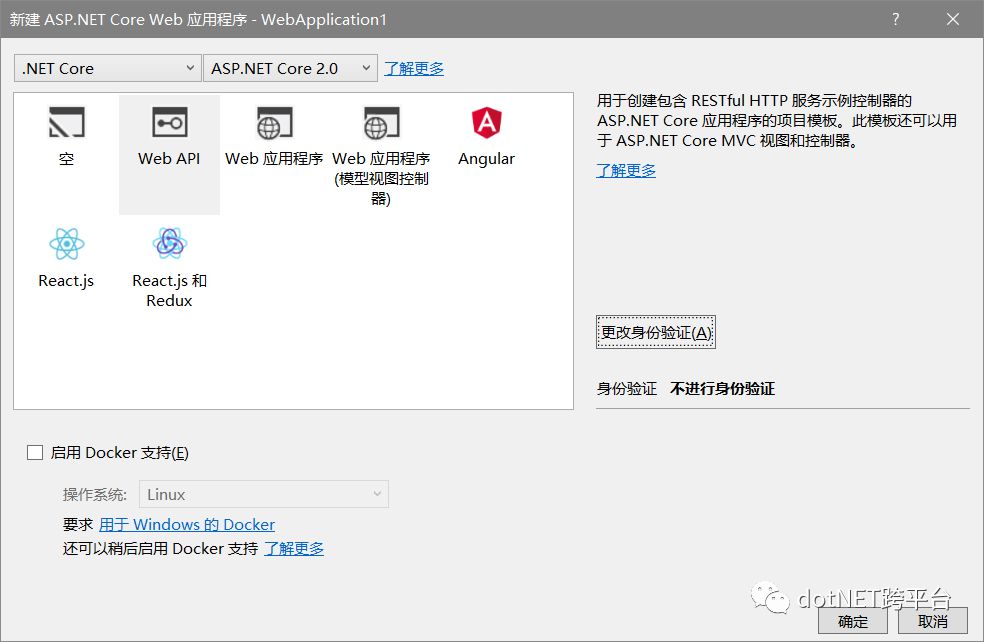Close the new ASP.NET Core dialog

point(953,19)
